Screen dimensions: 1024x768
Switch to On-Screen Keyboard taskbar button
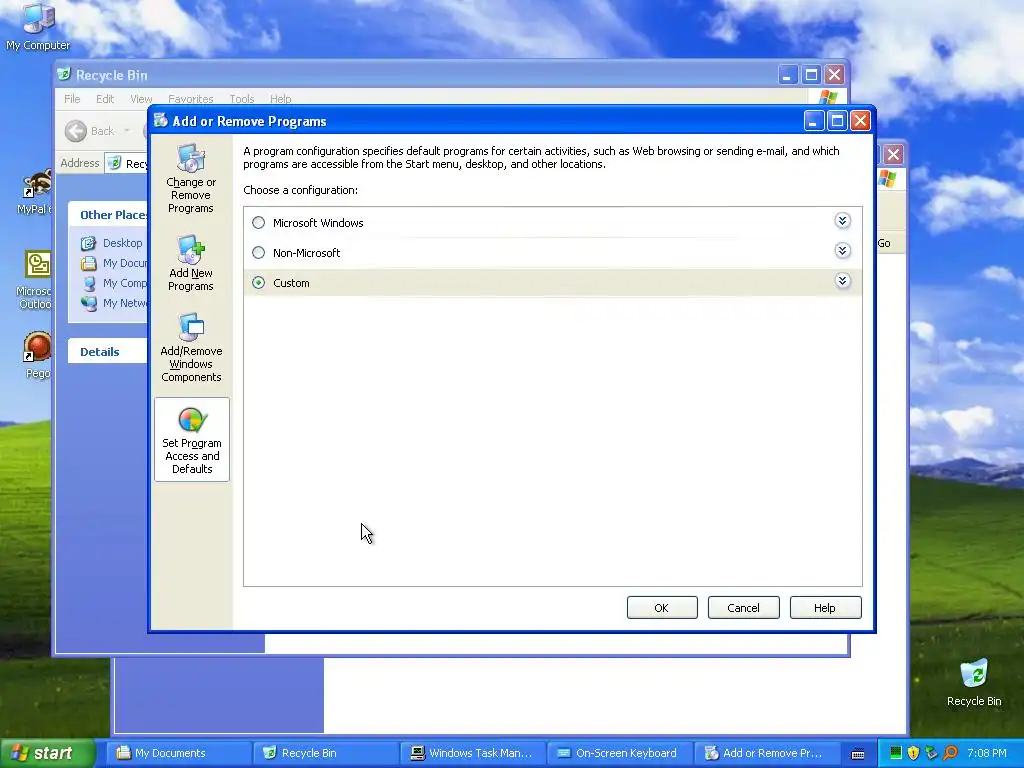click(619, 753)
